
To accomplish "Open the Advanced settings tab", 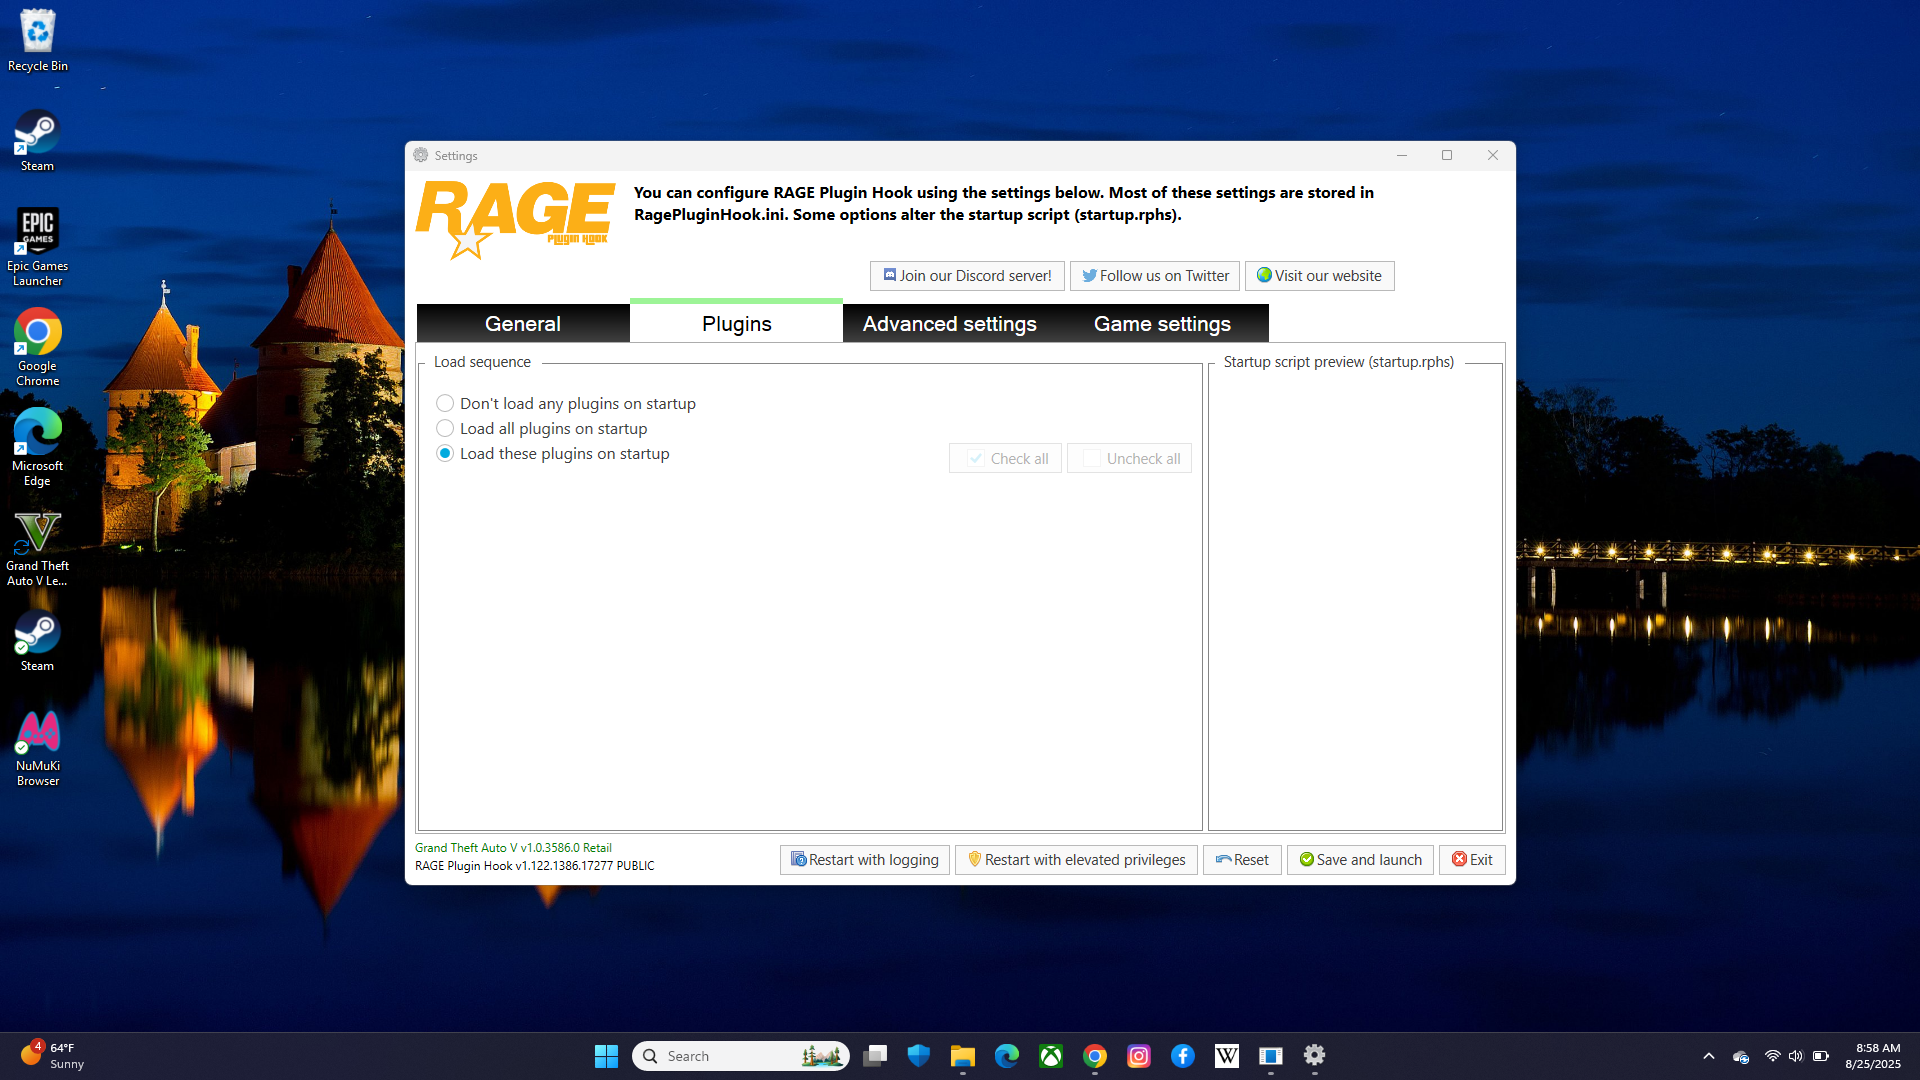I will (x=949, y=324).
